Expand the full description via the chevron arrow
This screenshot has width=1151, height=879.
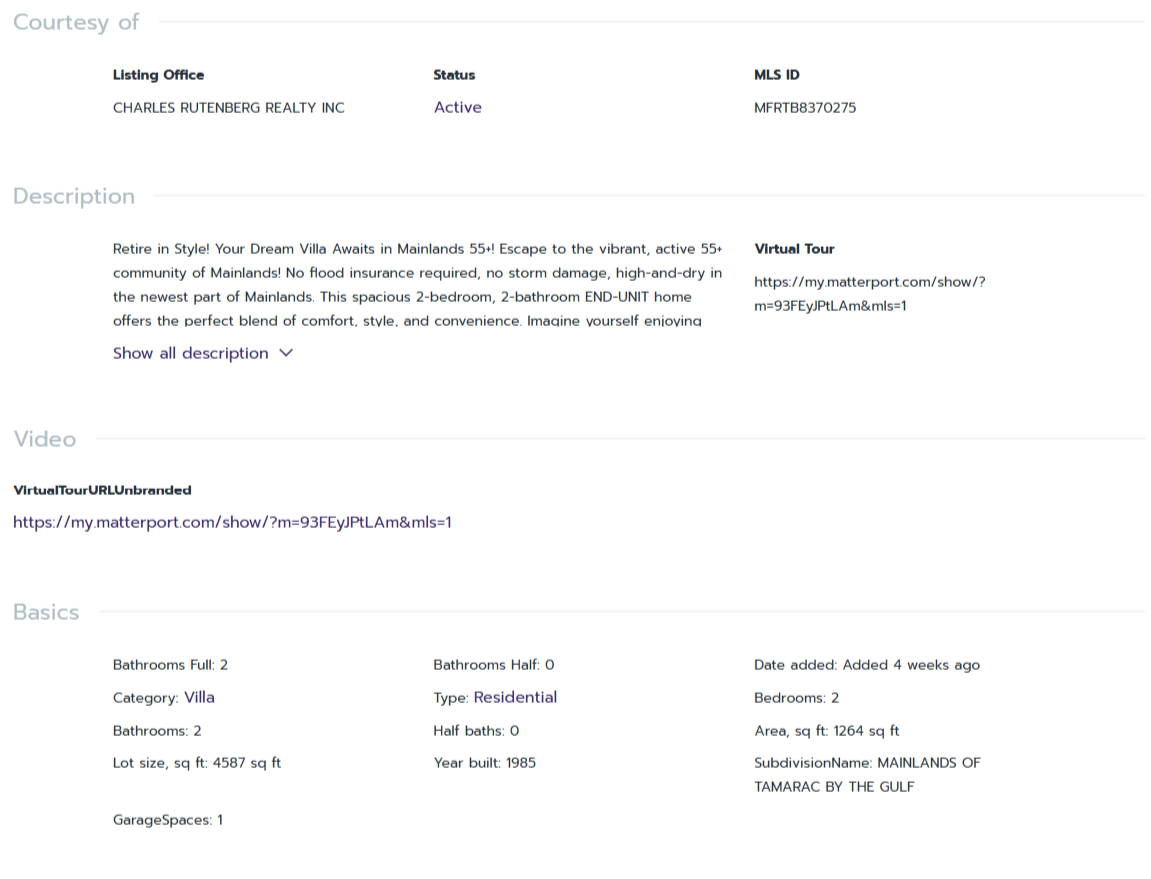pos(286,353)
